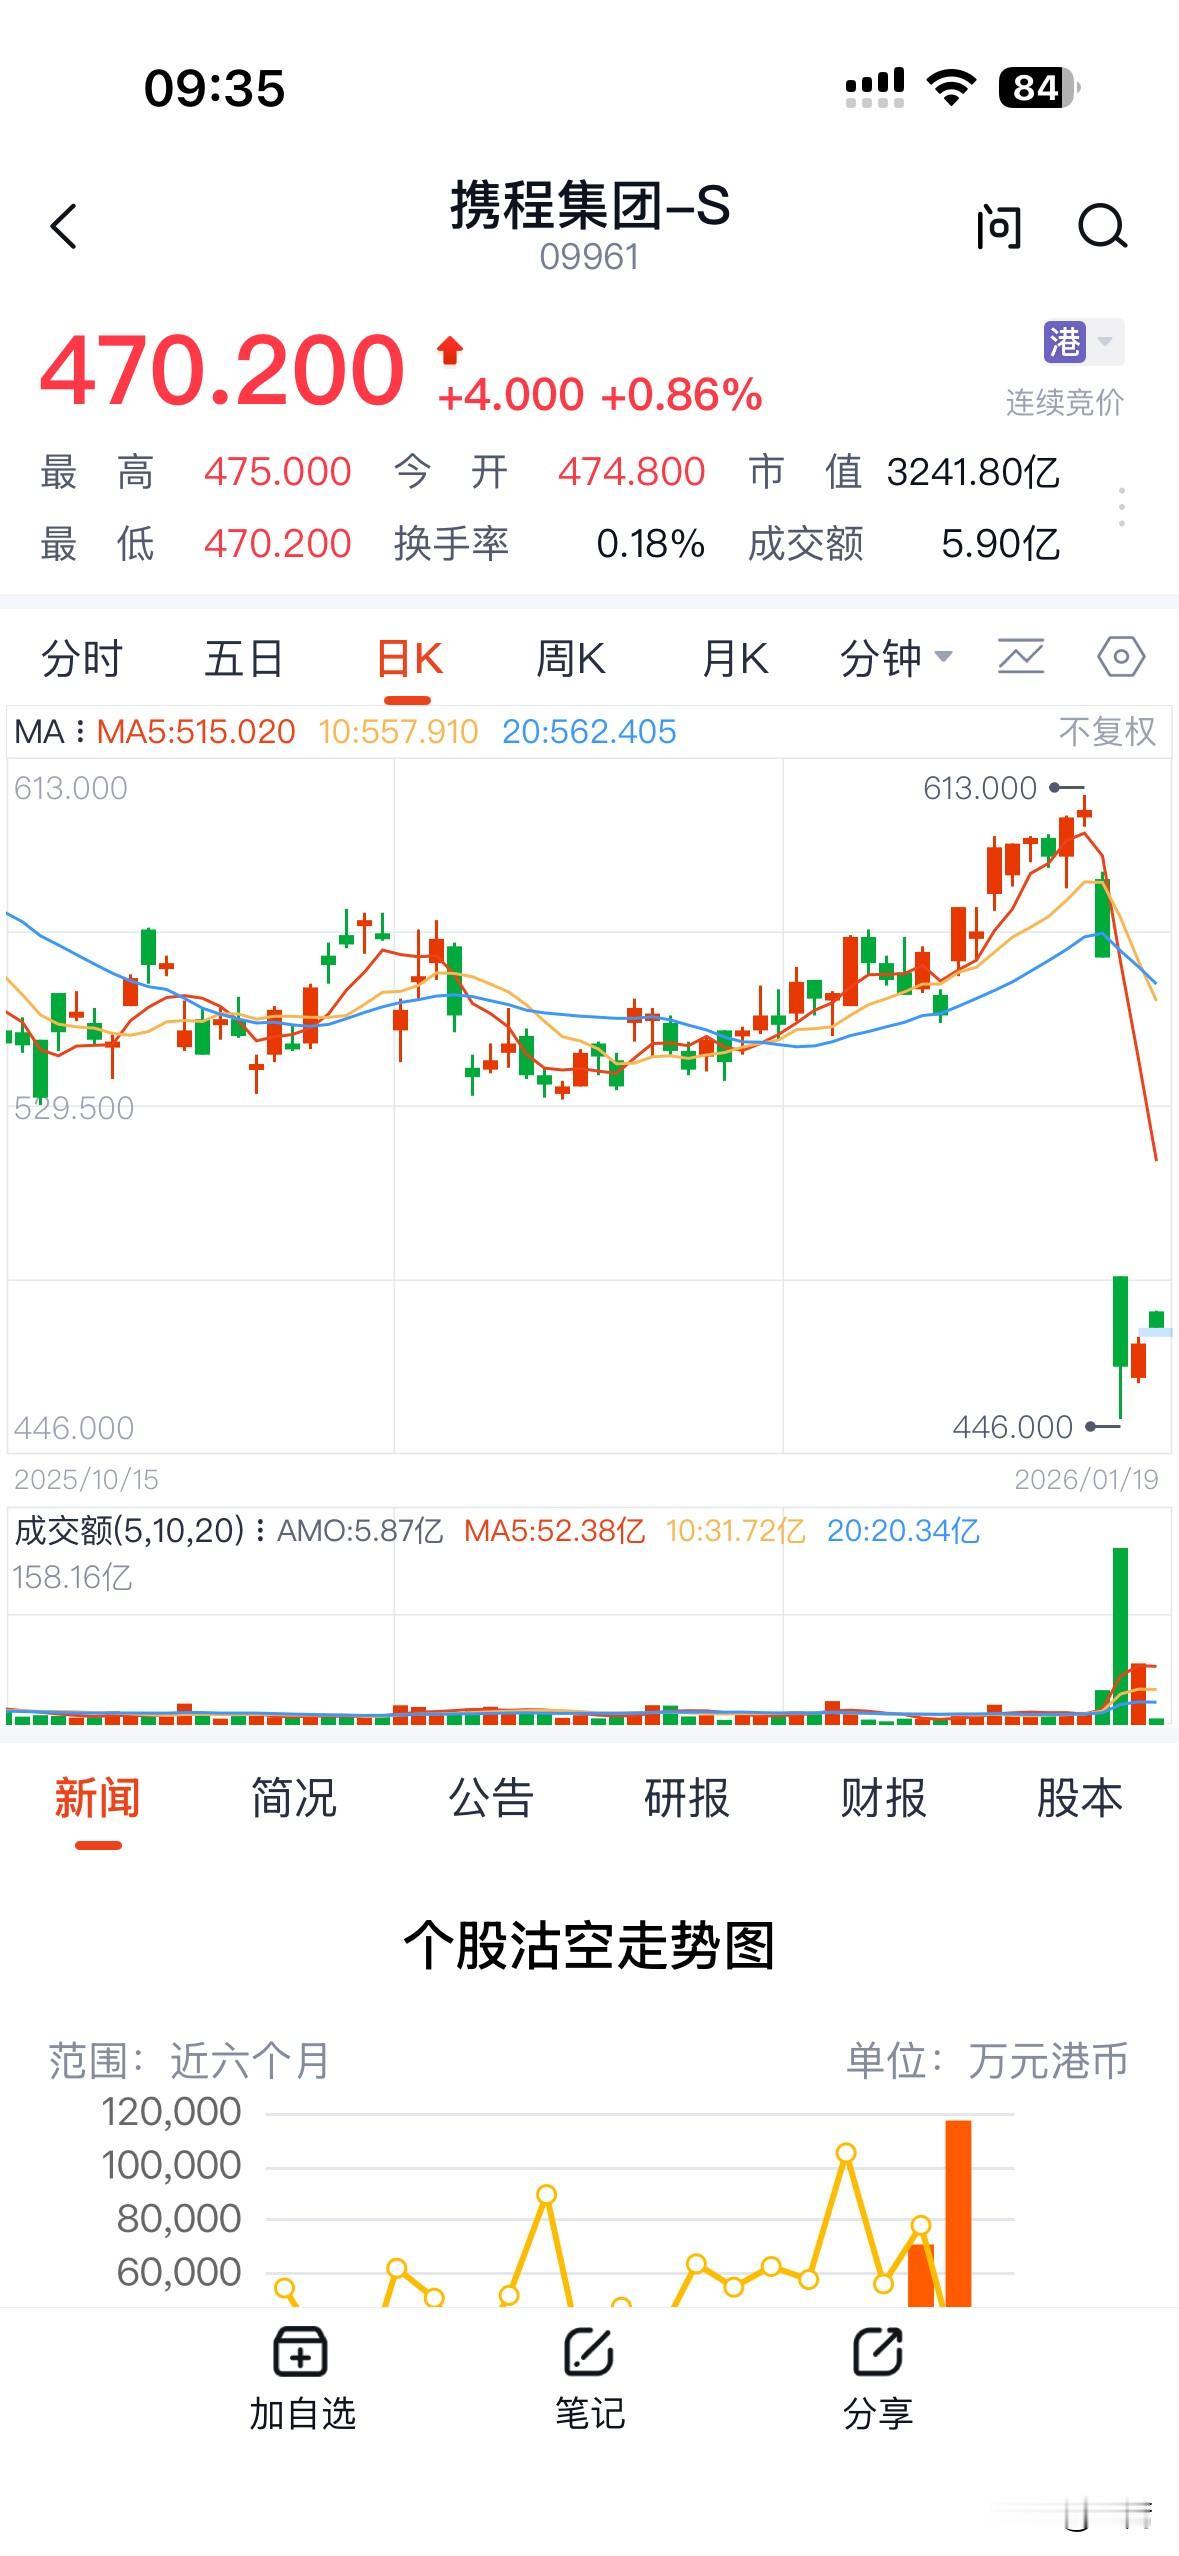Viewport: 1179px width, 2556px height.
Task: Open the 股本 tab
Action: [x=1080, y=1797]
